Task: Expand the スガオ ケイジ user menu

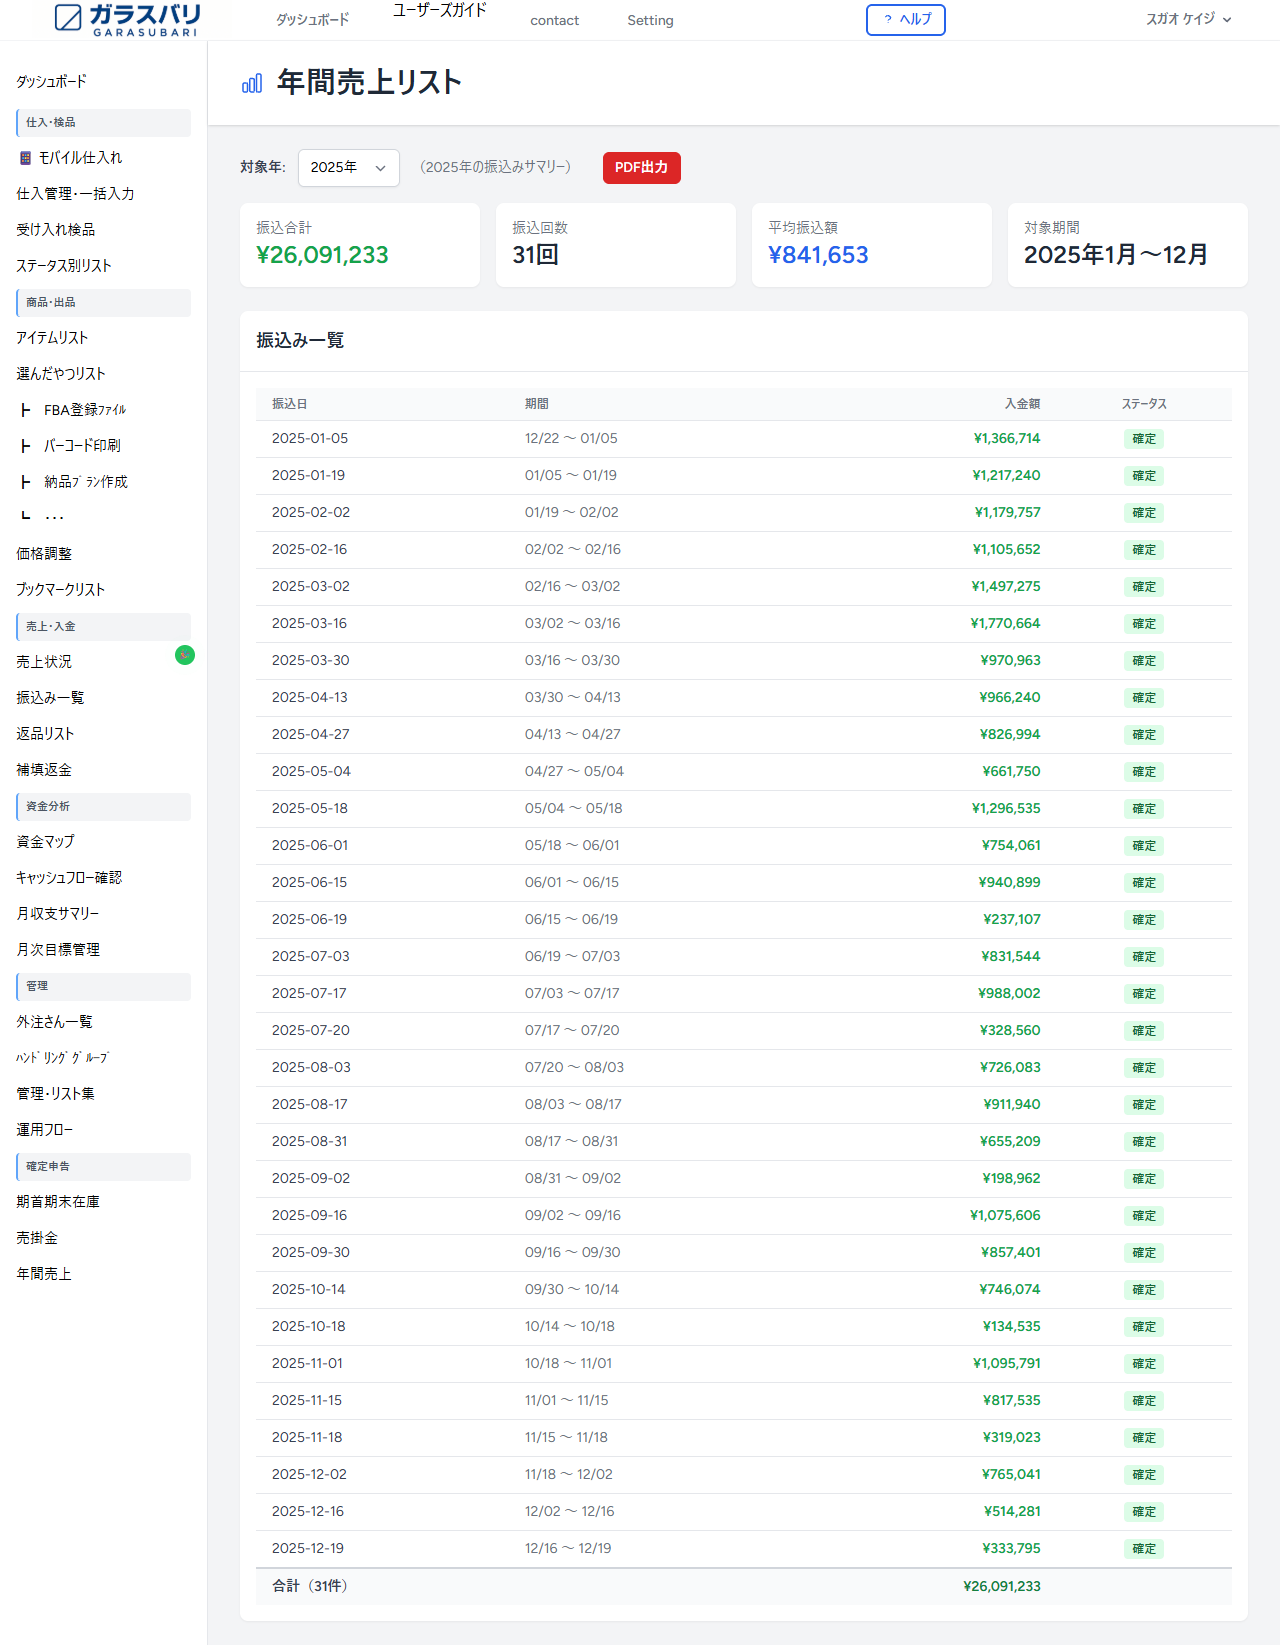Action: 1188,19
